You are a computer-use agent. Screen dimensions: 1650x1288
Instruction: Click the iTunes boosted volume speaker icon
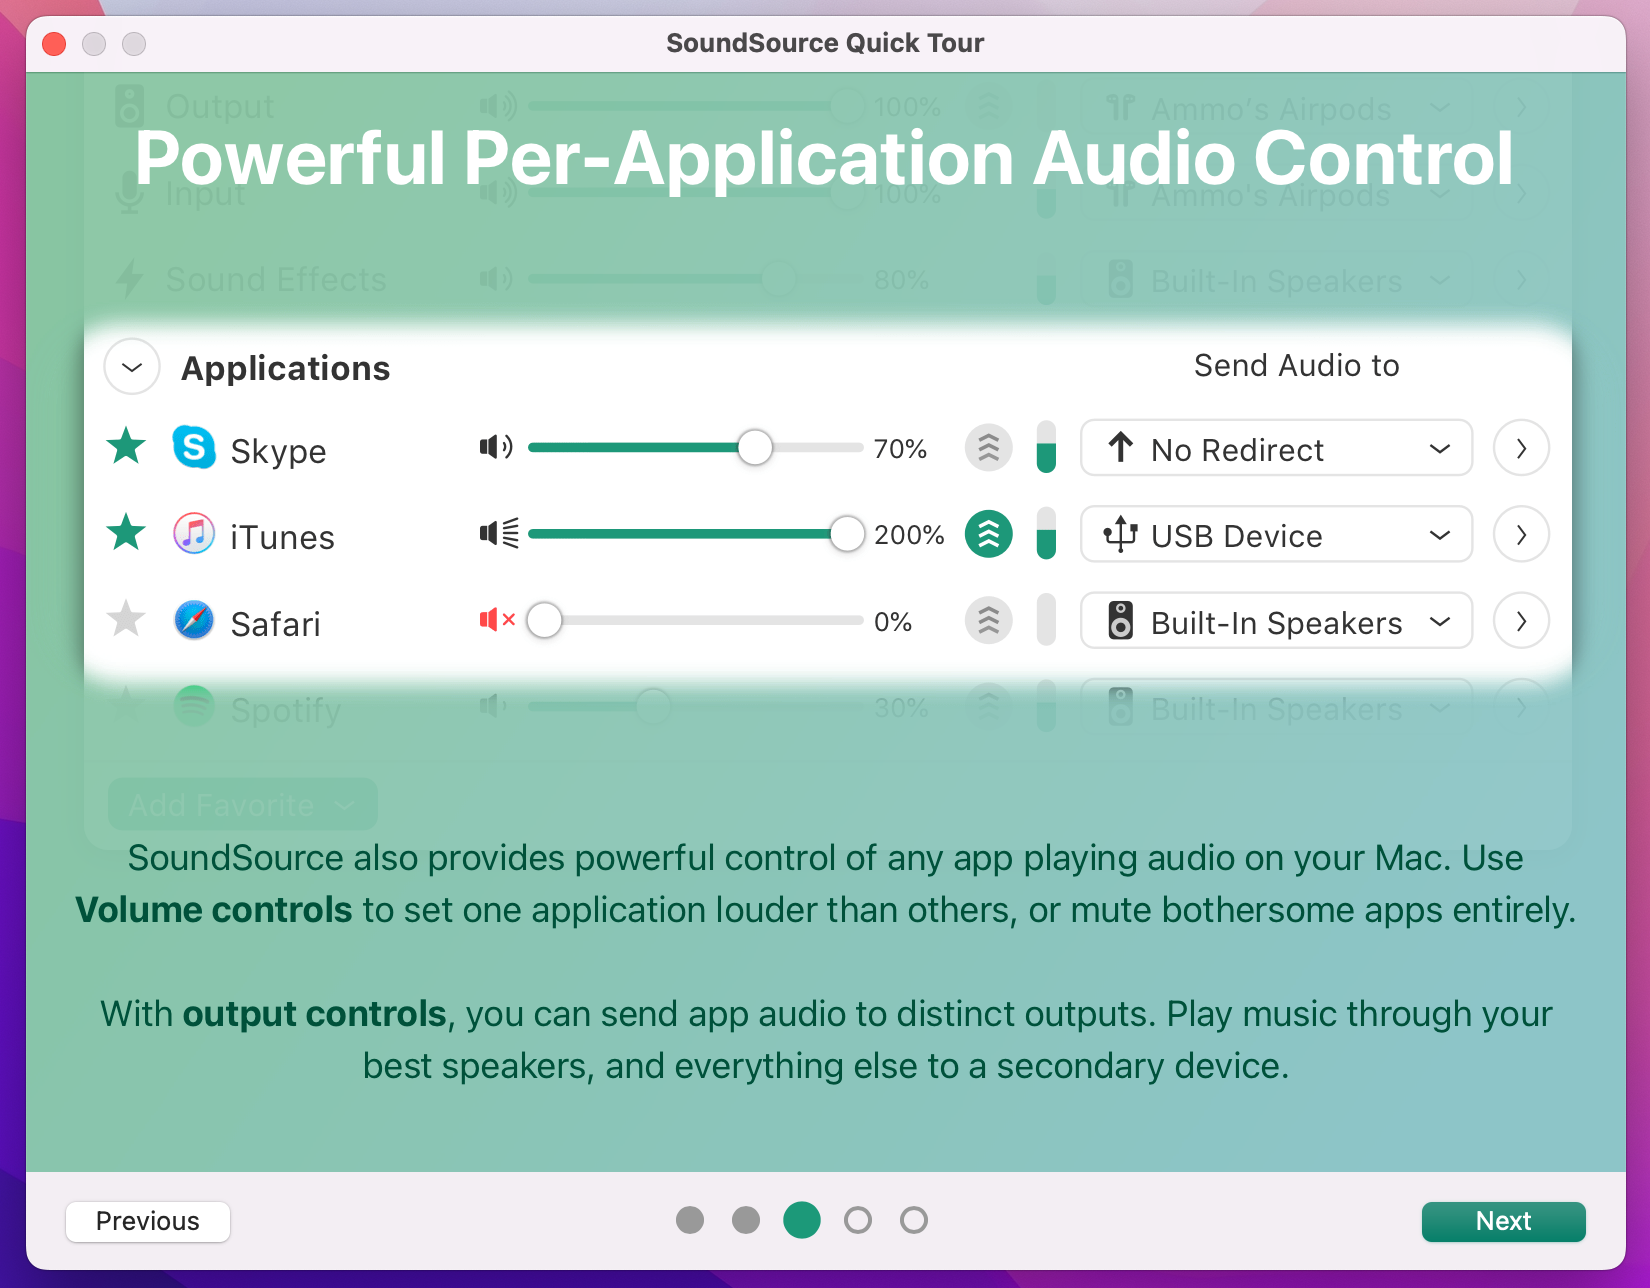499,534
